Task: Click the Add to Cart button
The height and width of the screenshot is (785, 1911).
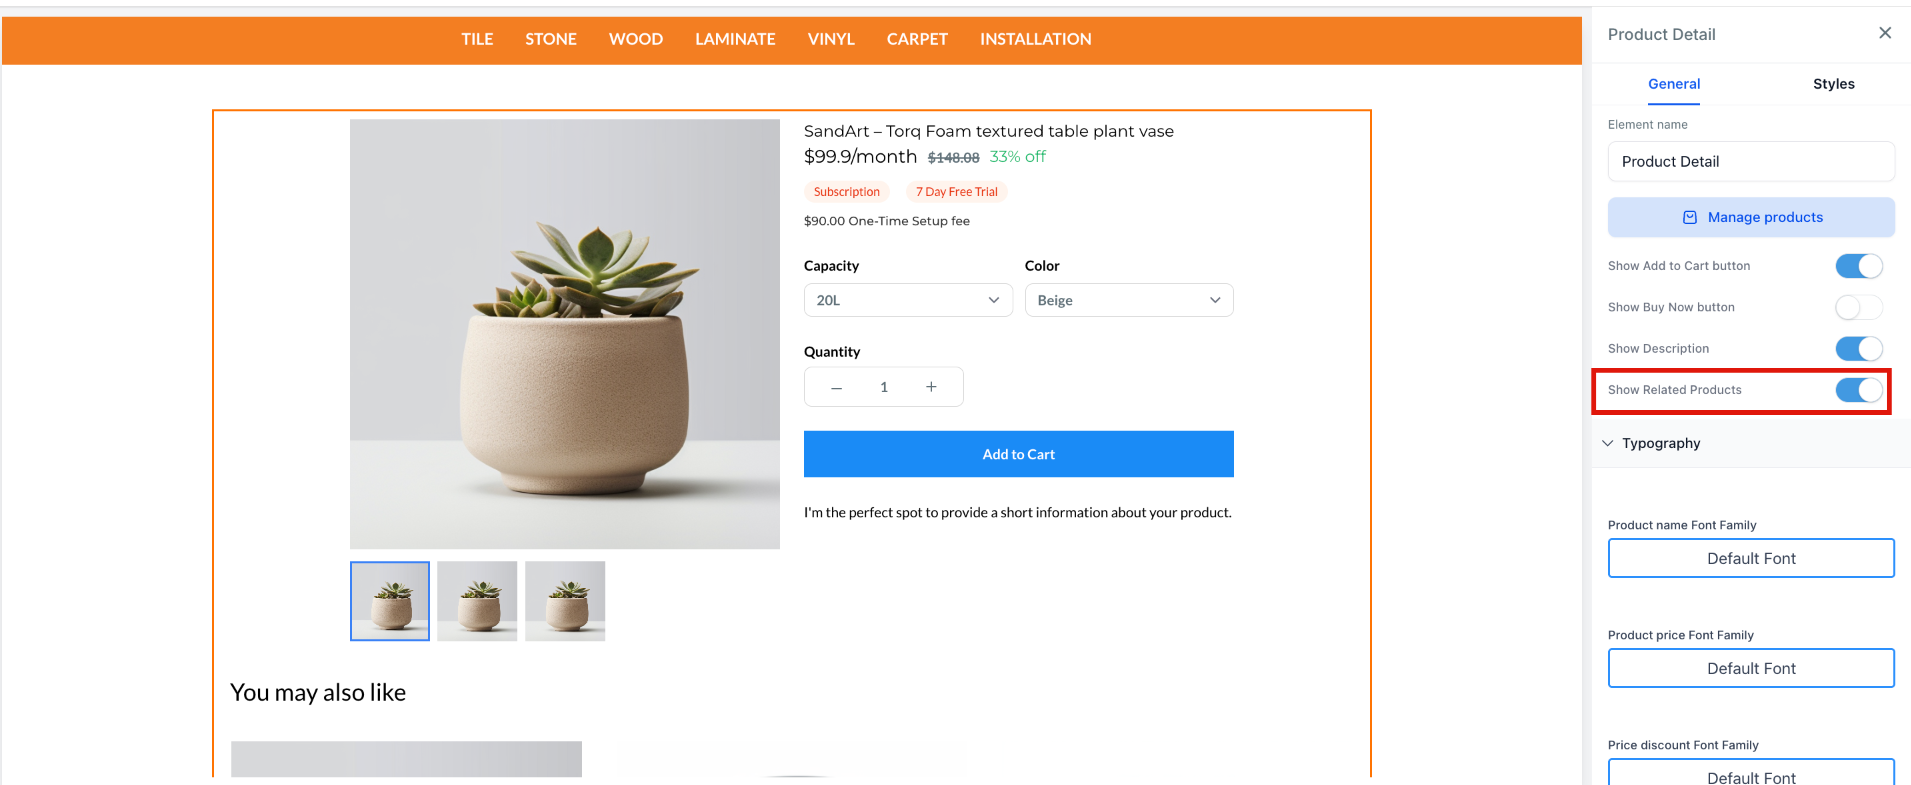Action: 1018,454
